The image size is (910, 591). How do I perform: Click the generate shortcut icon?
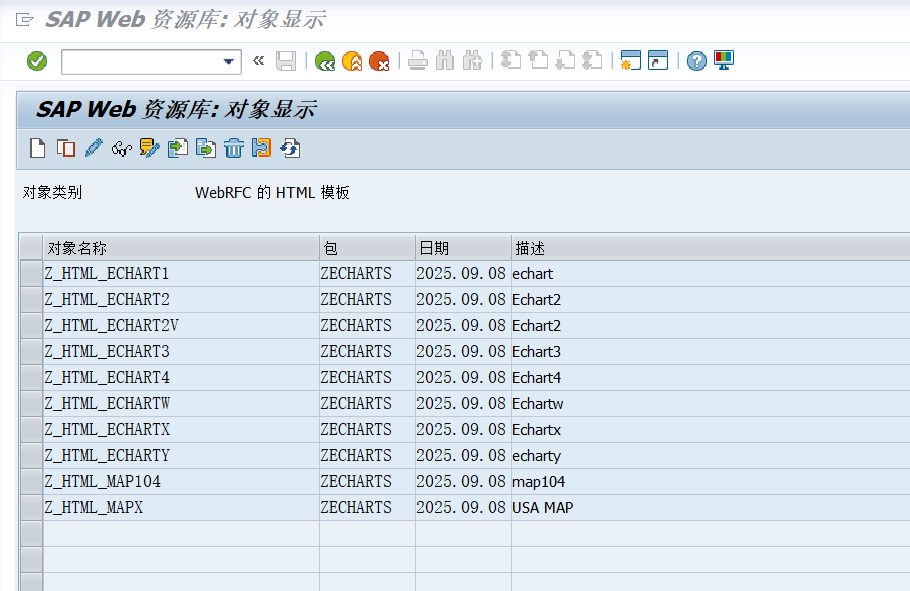tap(658, 60)
